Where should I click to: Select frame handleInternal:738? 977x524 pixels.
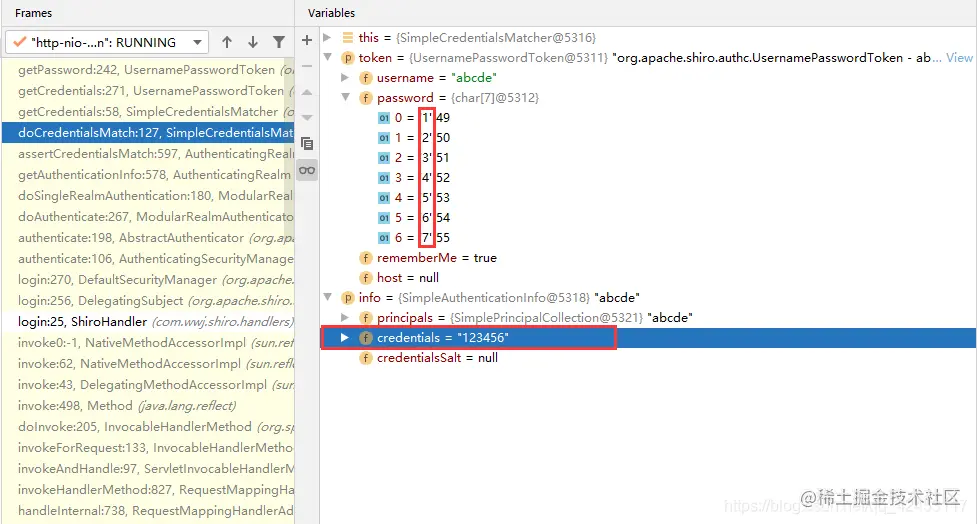[148, 510]
